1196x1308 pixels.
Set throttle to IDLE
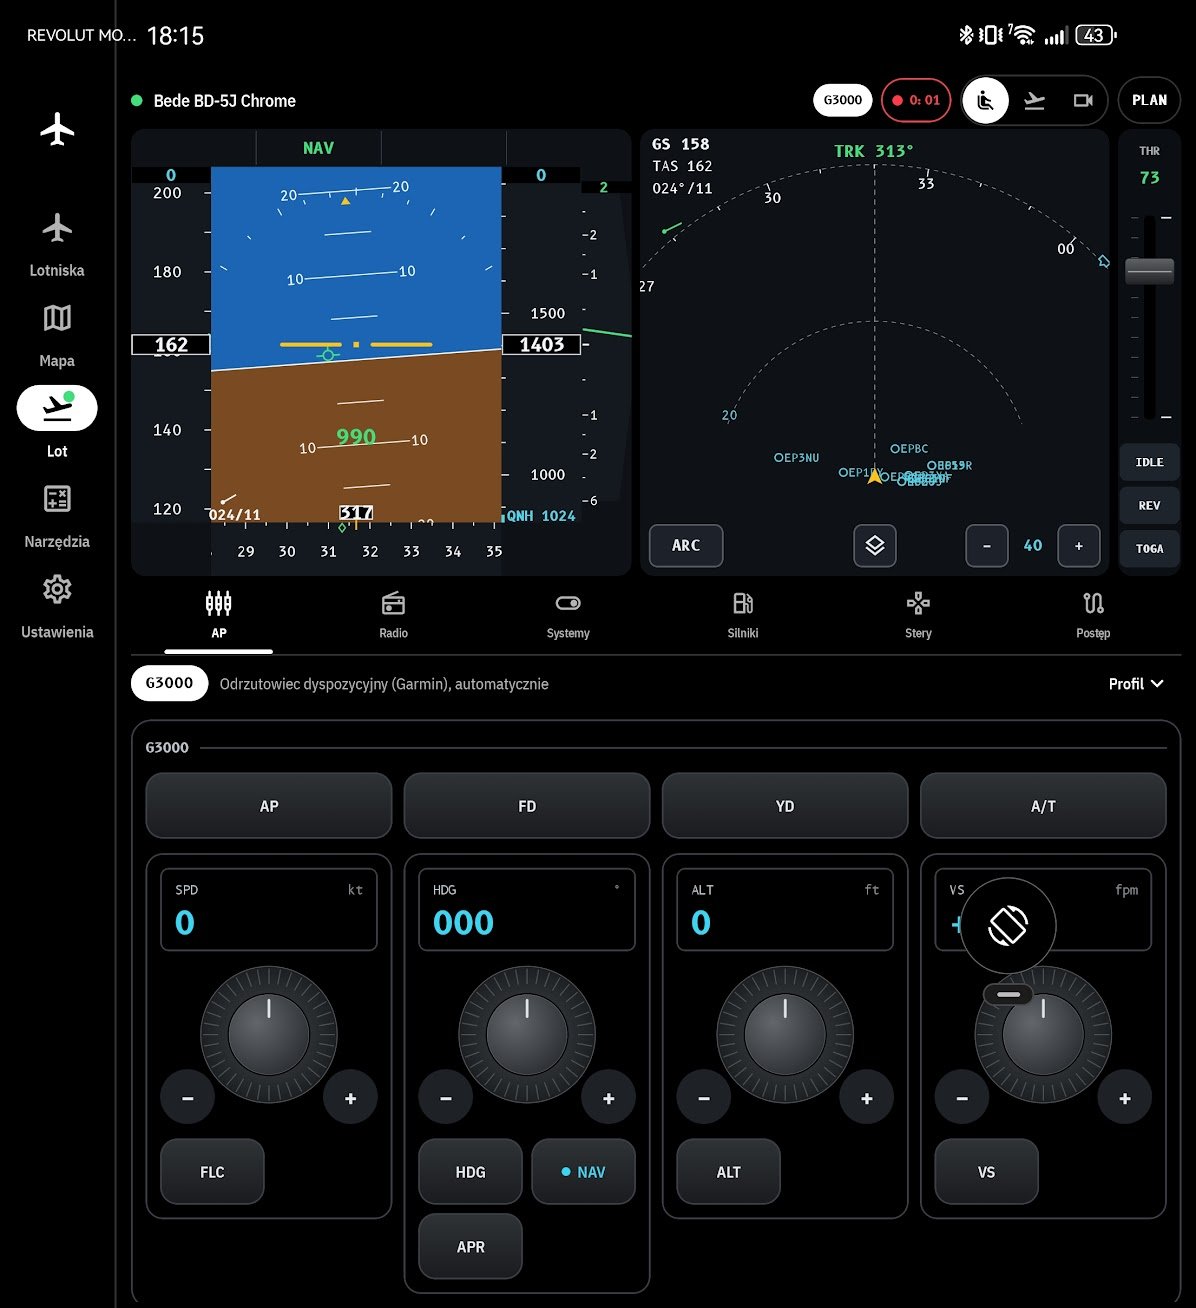coord(1149,462)
